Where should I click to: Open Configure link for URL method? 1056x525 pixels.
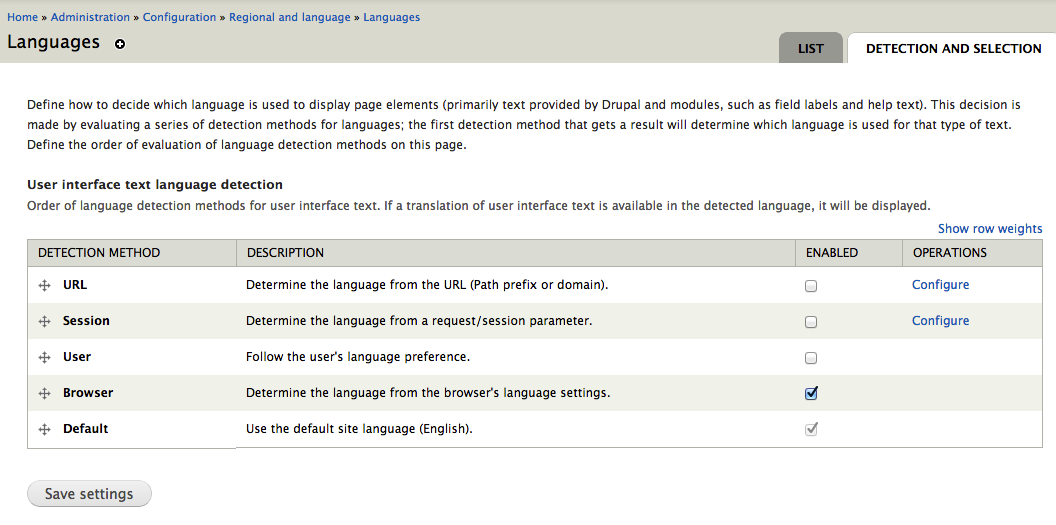click(x=940, y=285)
